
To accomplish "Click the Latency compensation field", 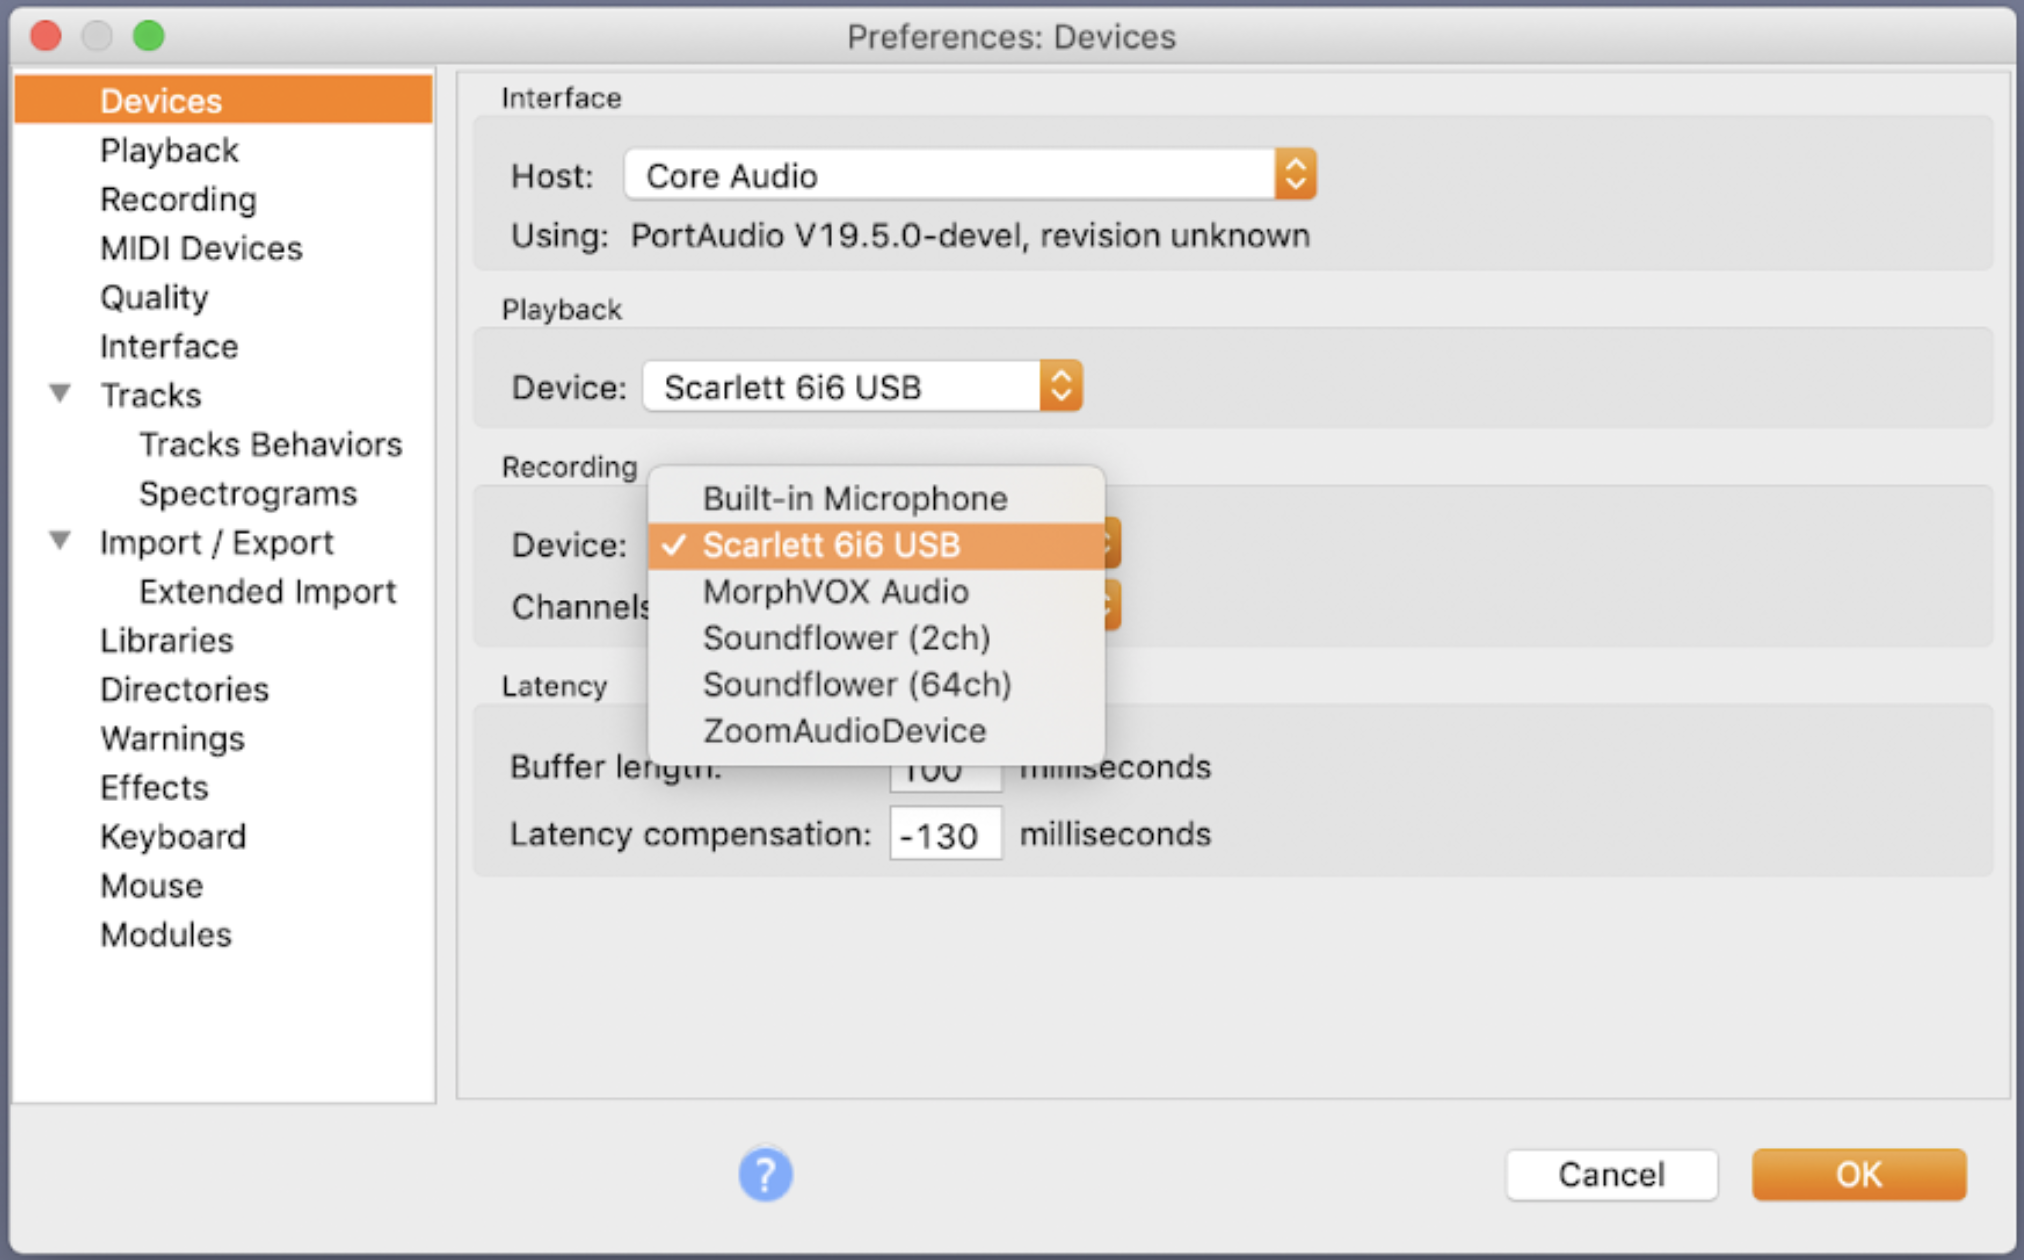I will pos(944,834).
